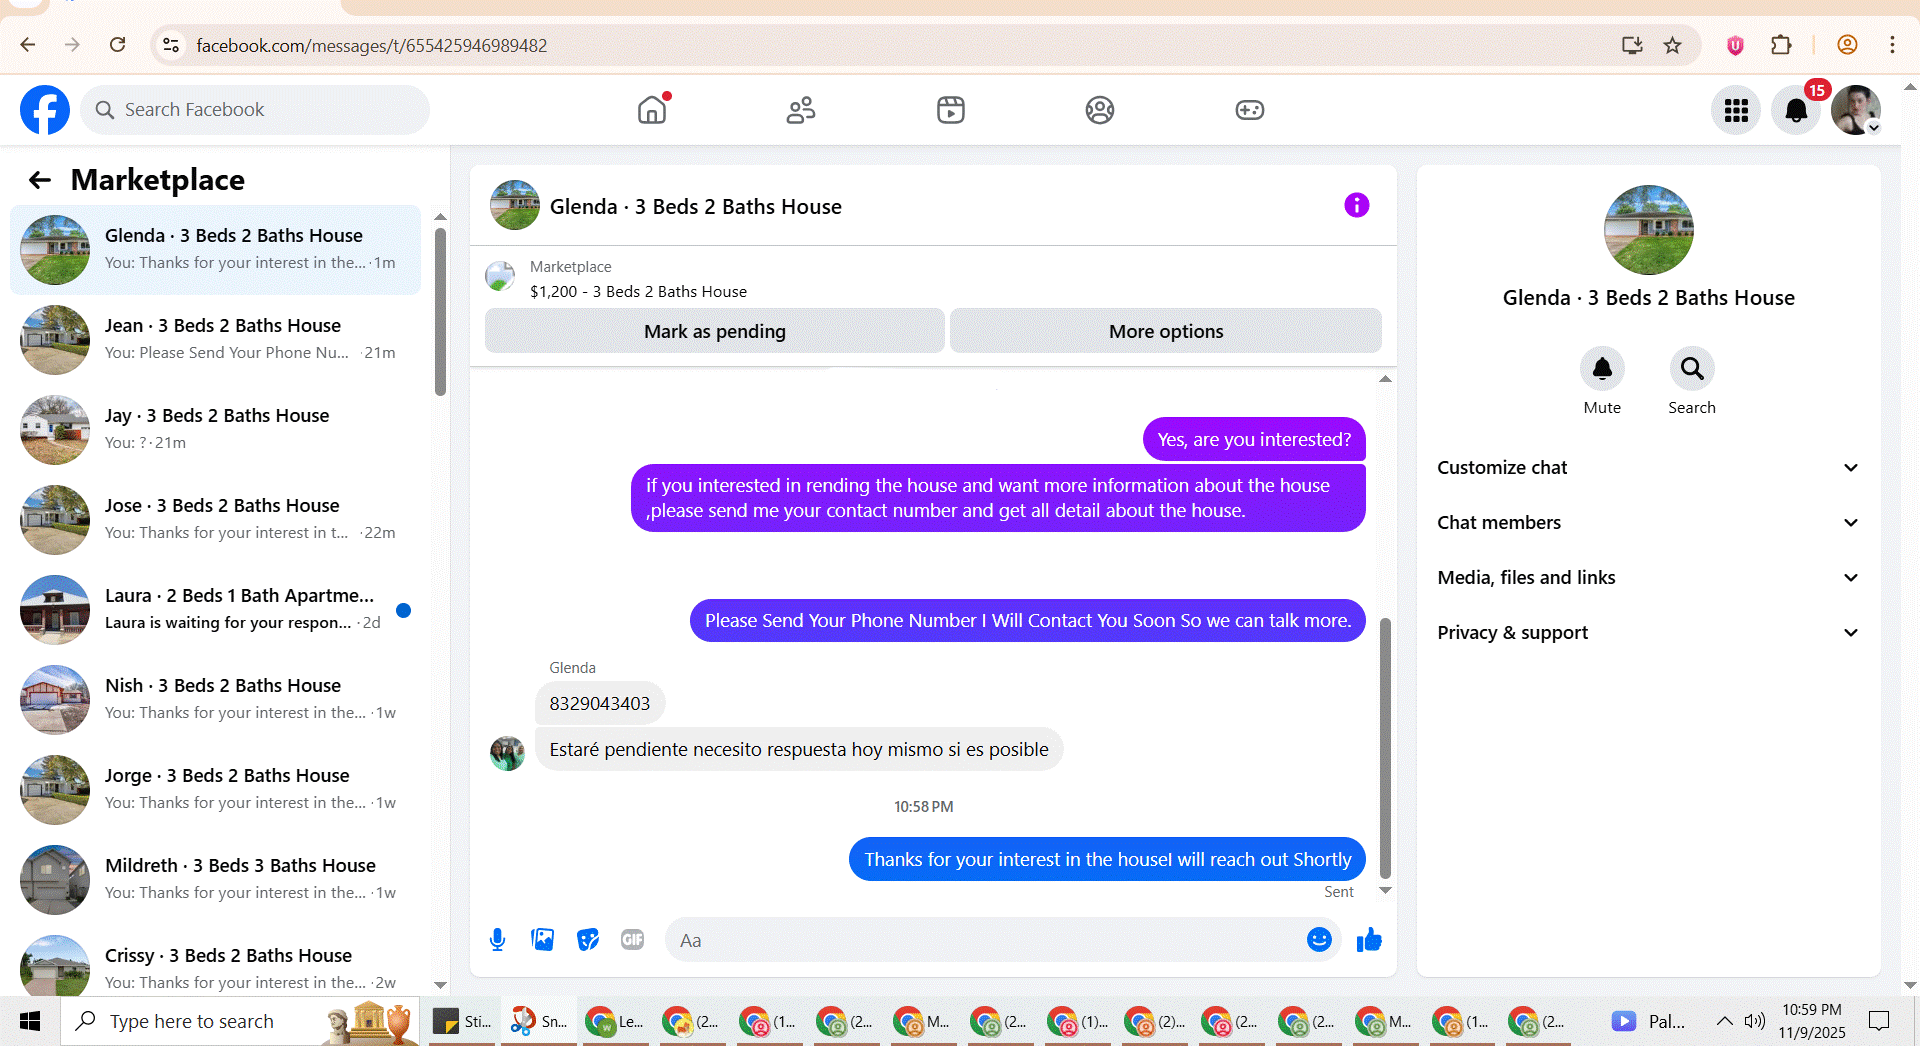1920x1046 pixels.
Task: Click the taskbar volume speaker icon
Action: pyautogui.click(x=1754, y=1021)
